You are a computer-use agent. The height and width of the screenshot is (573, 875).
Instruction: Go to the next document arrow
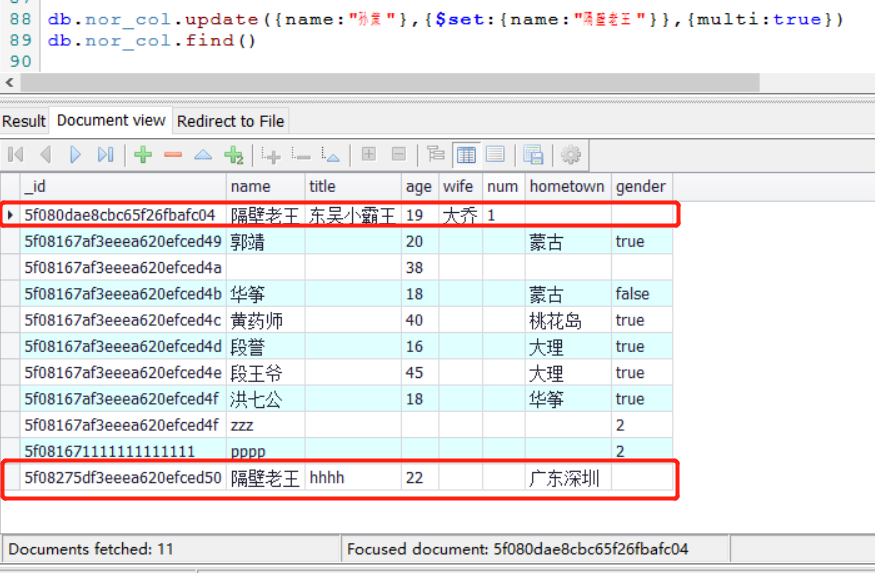(75, 155)
